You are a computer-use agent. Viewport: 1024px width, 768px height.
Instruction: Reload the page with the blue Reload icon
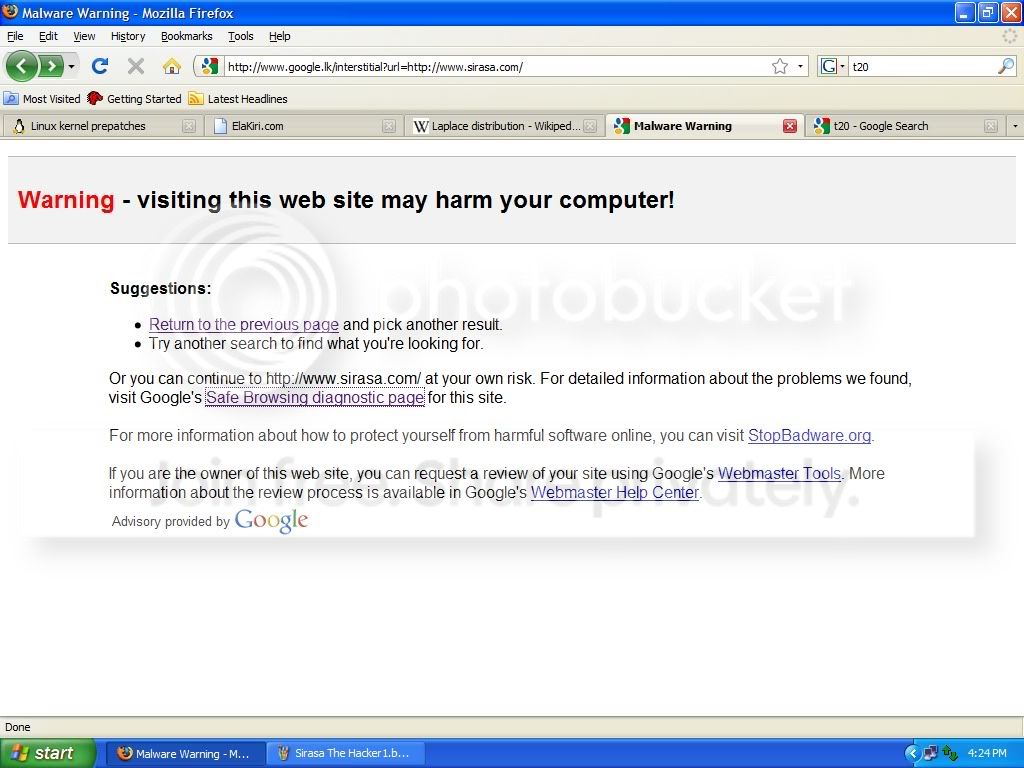pyautogui.click(x=100, y=66)
